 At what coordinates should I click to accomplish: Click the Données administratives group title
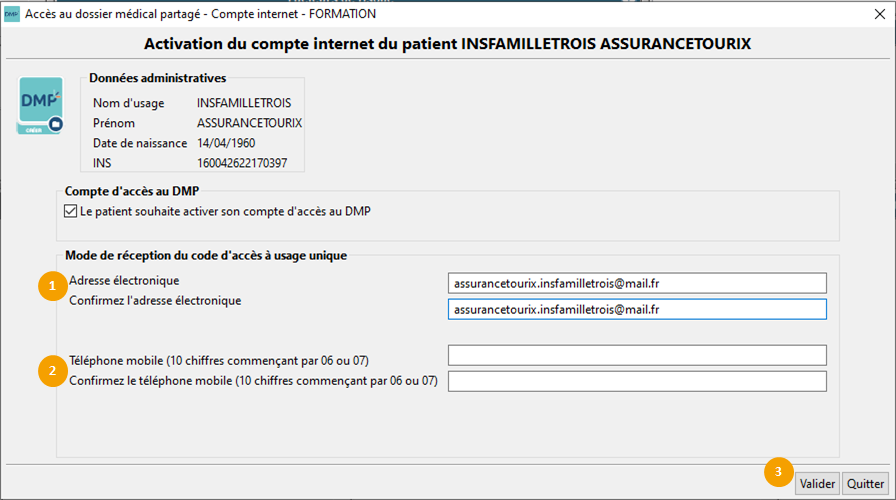click(x=157, y=78)
